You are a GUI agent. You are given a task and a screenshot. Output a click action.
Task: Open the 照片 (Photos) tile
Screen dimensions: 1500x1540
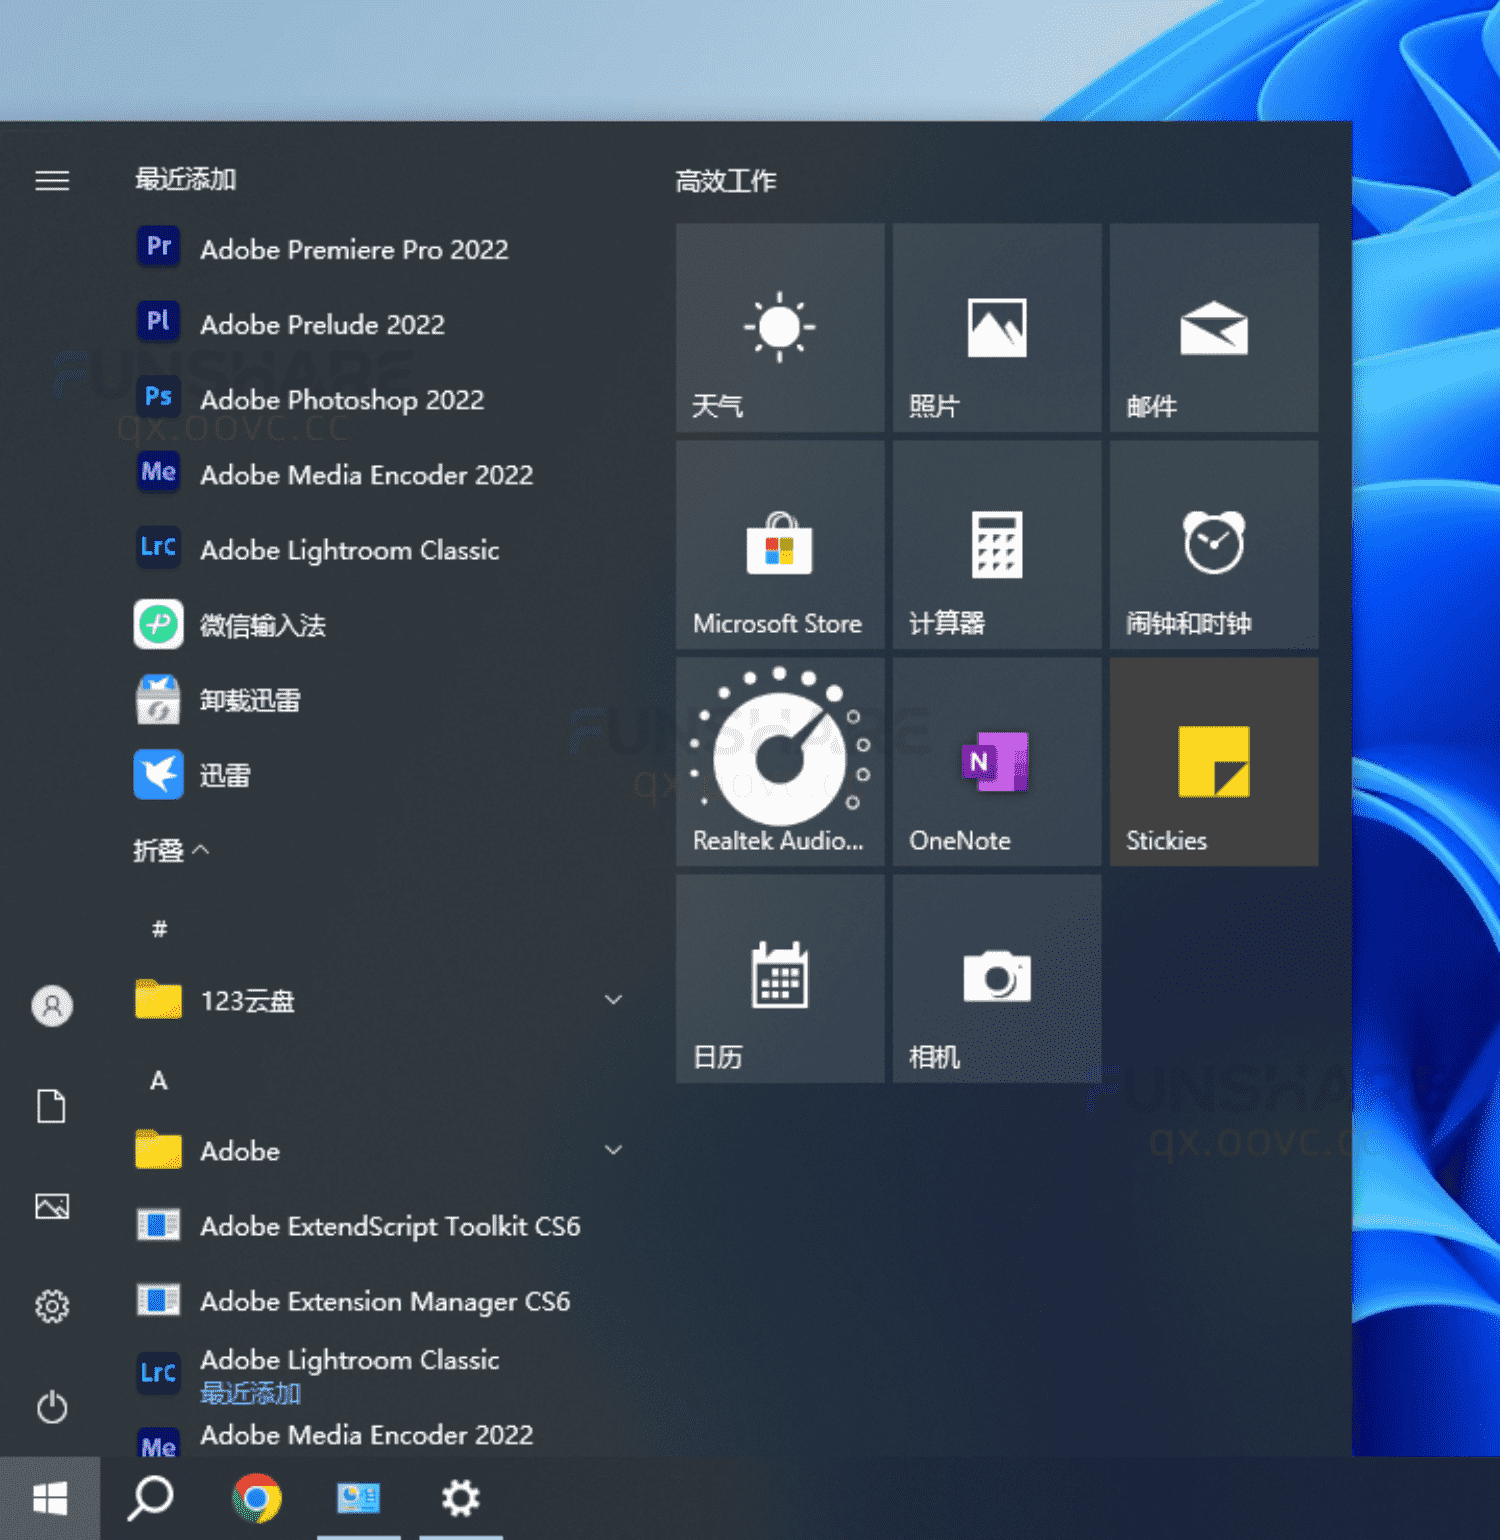(996, 328)
